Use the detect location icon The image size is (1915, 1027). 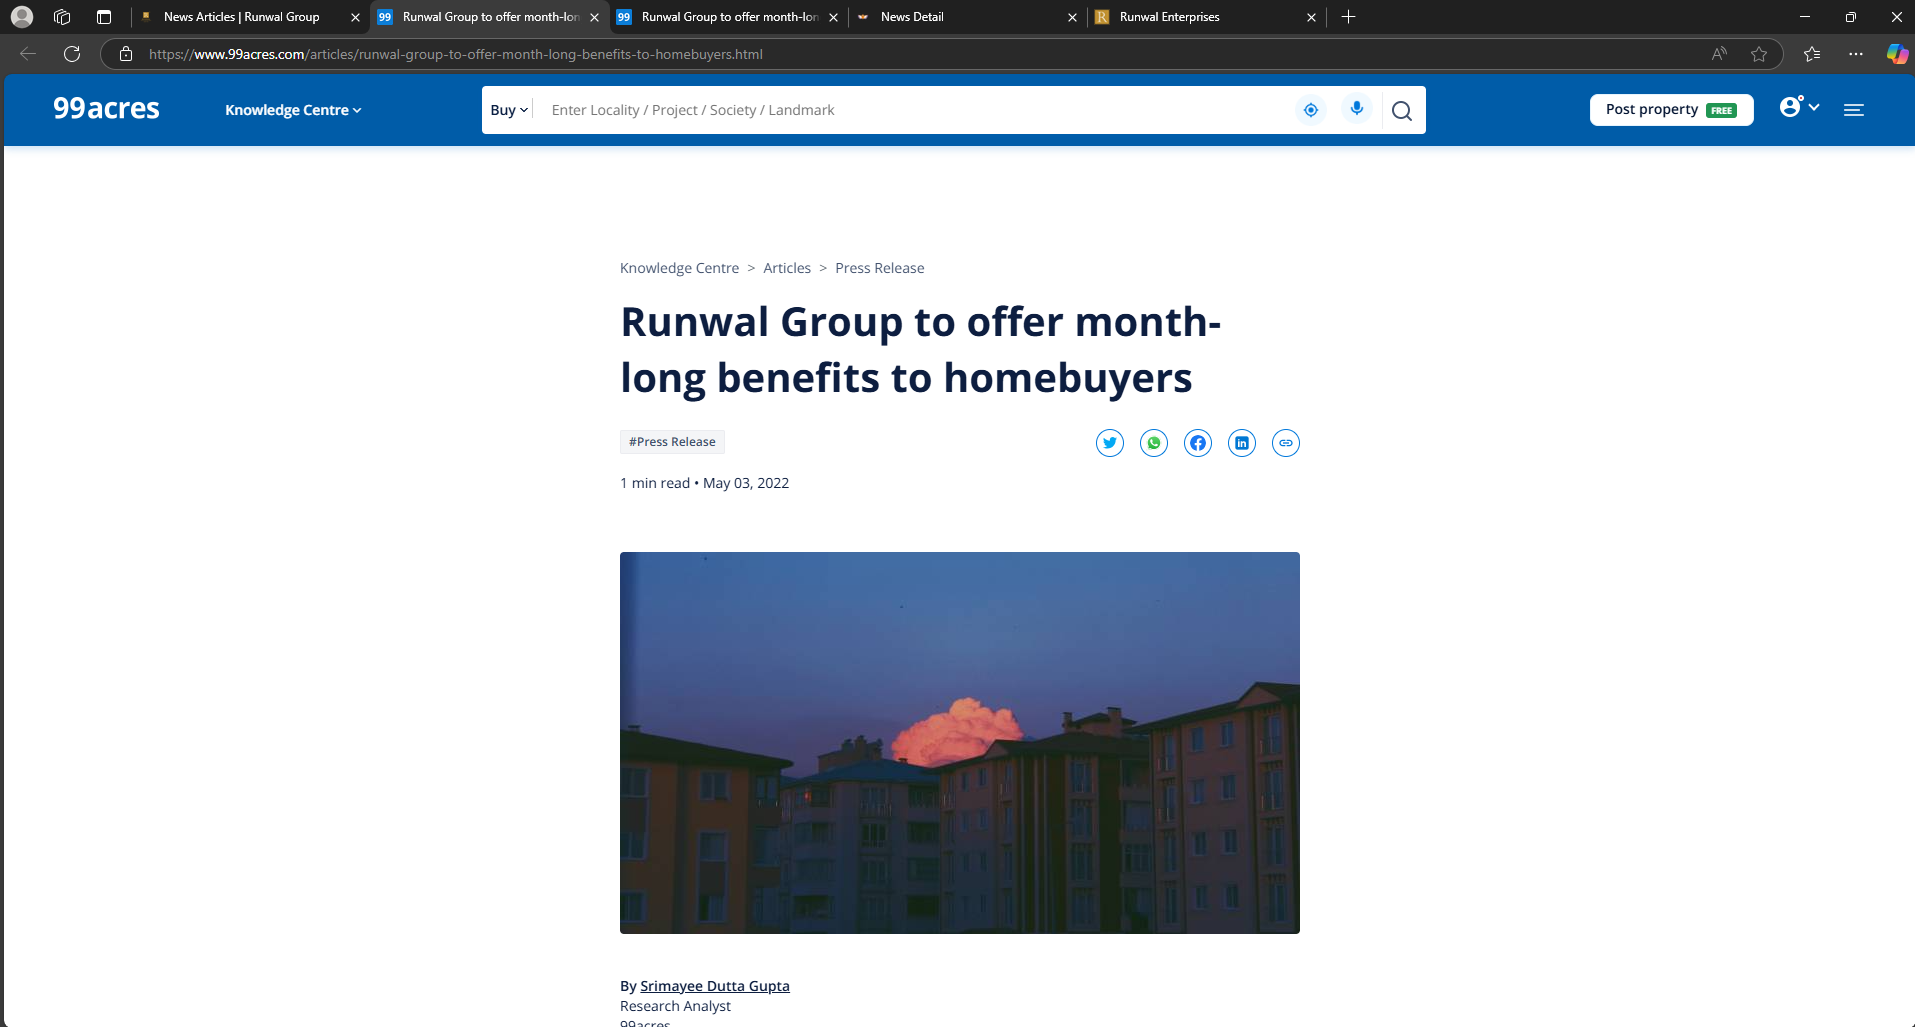(x=1310, y=110)
